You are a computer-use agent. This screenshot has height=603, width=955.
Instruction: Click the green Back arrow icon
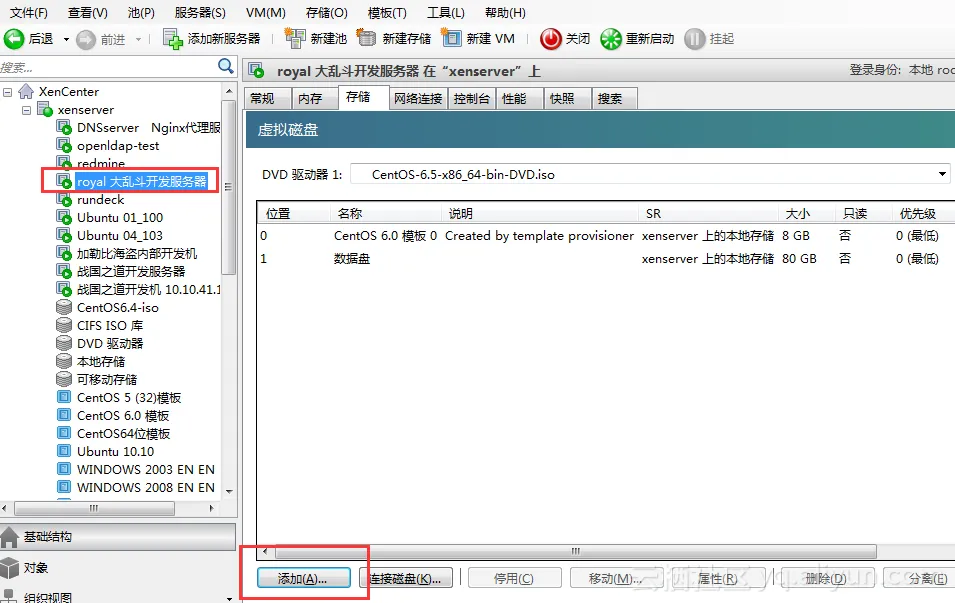pos(13,39)
